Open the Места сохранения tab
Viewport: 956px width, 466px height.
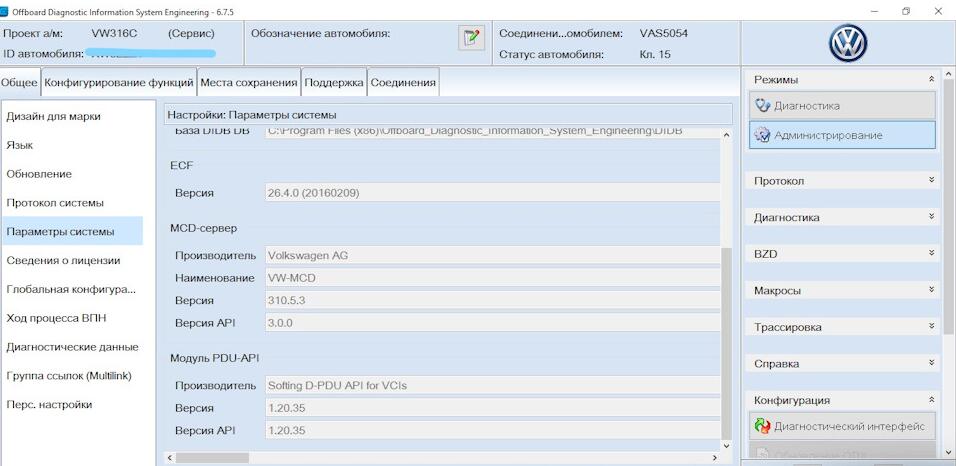249,82
